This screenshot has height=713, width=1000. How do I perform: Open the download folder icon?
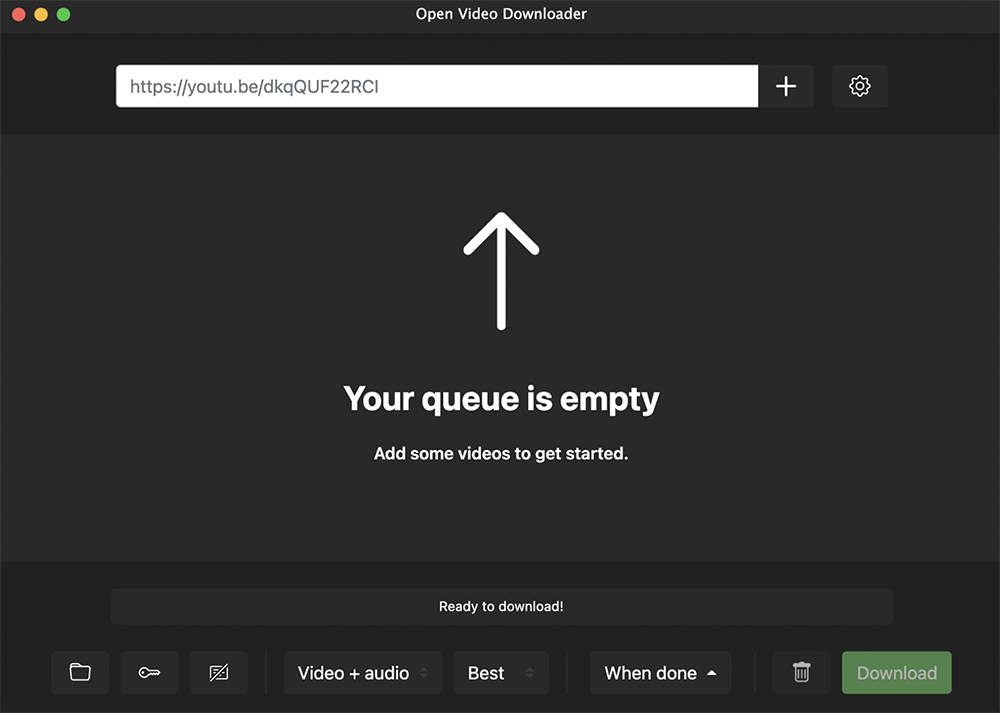80,672
